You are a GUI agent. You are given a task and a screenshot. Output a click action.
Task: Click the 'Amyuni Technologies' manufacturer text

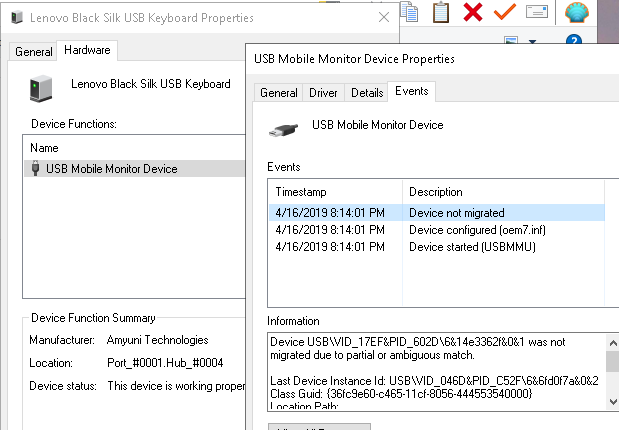(x=158, y=340)
